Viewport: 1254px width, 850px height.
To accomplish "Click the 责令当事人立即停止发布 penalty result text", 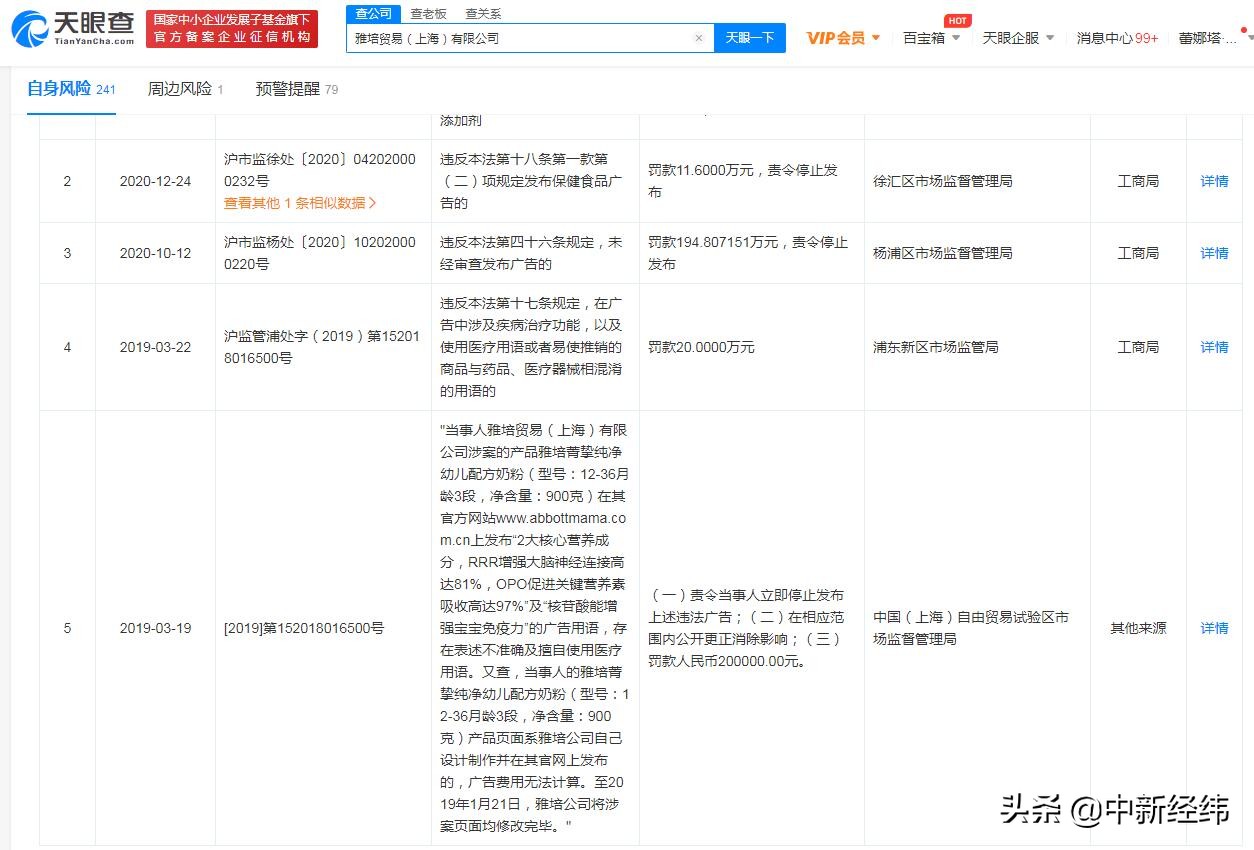I will [746, 628].
